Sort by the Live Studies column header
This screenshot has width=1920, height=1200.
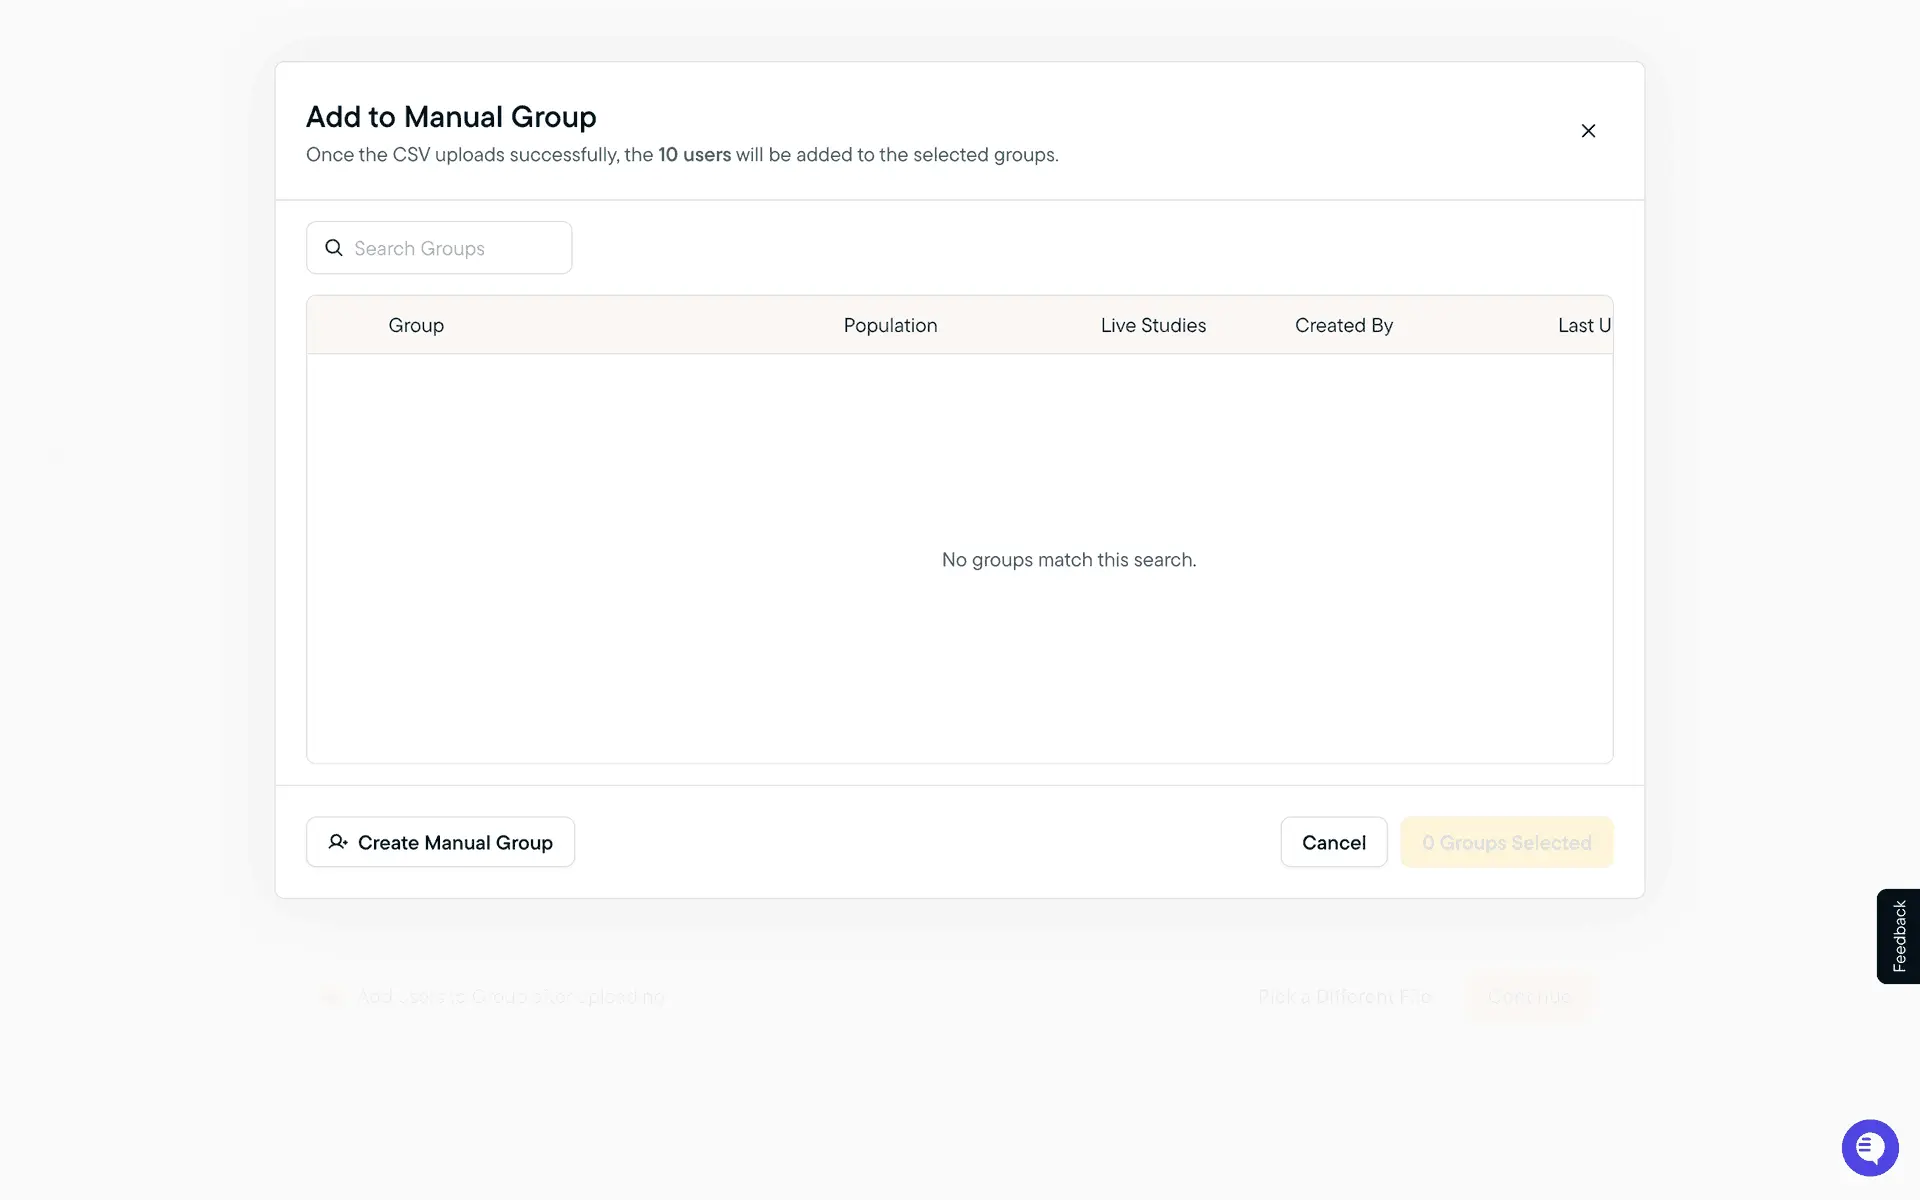click(1153, 325)
